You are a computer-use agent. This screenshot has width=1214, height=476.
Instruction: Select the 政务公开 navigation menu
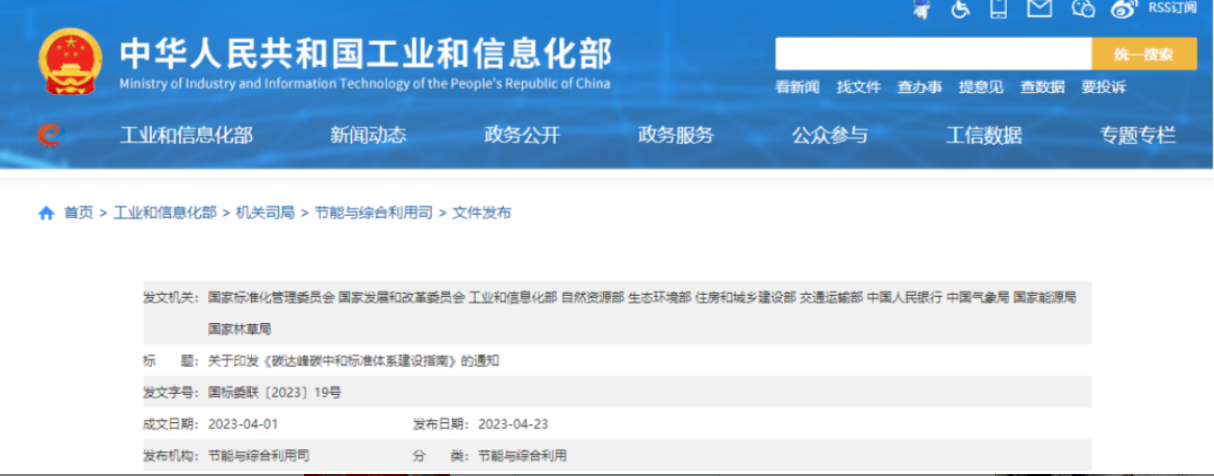tap(522, 136)
